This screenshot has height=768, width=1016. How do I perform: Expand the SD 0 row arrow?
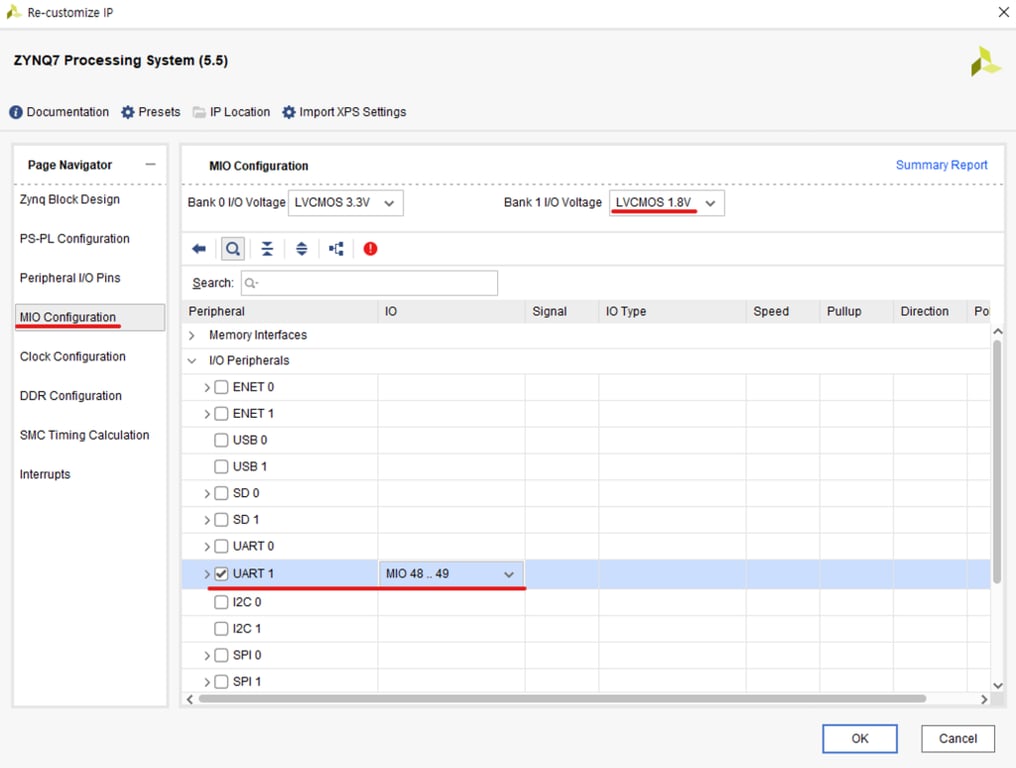(207, 494)
